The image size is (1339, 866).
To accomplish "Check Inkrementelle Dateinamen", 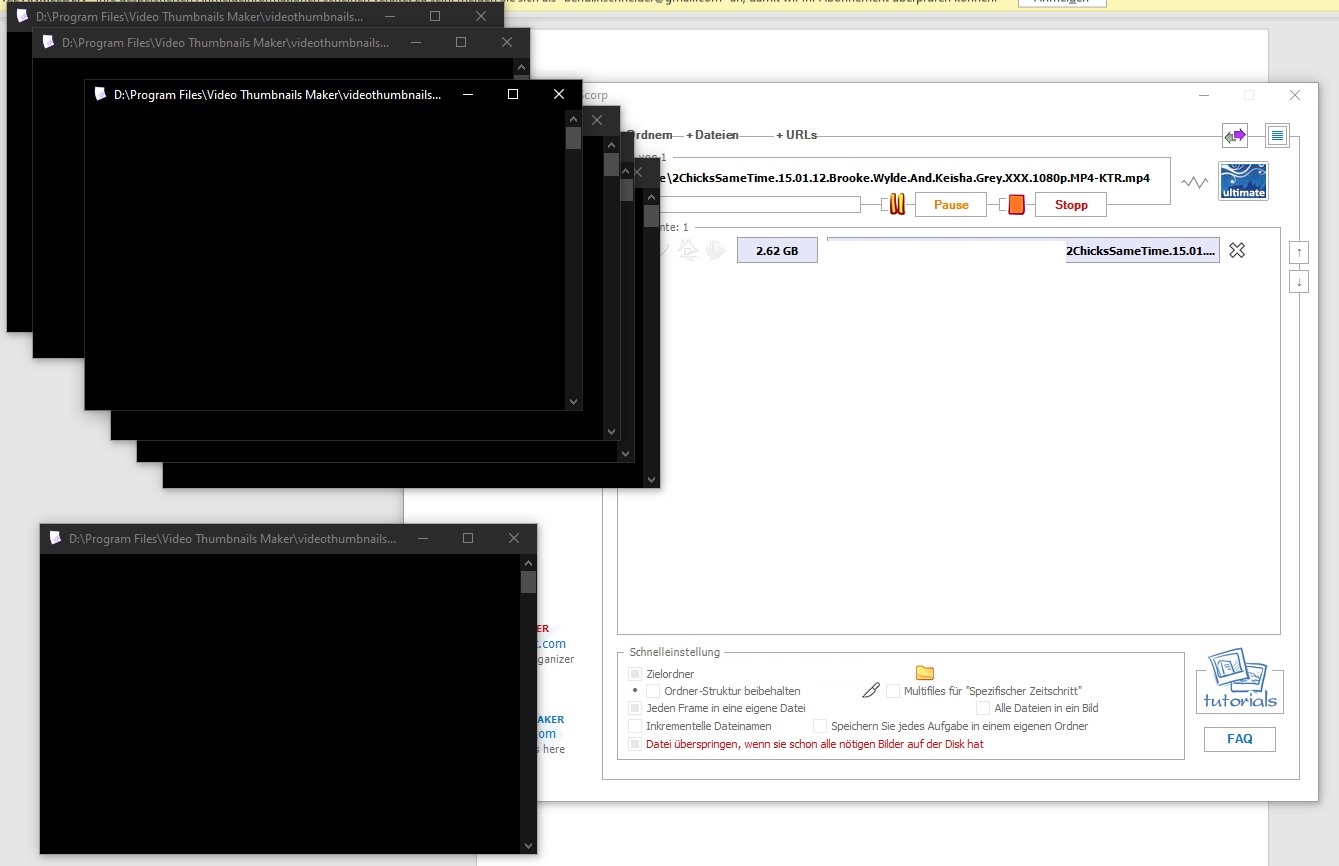I will click(635, 726).
